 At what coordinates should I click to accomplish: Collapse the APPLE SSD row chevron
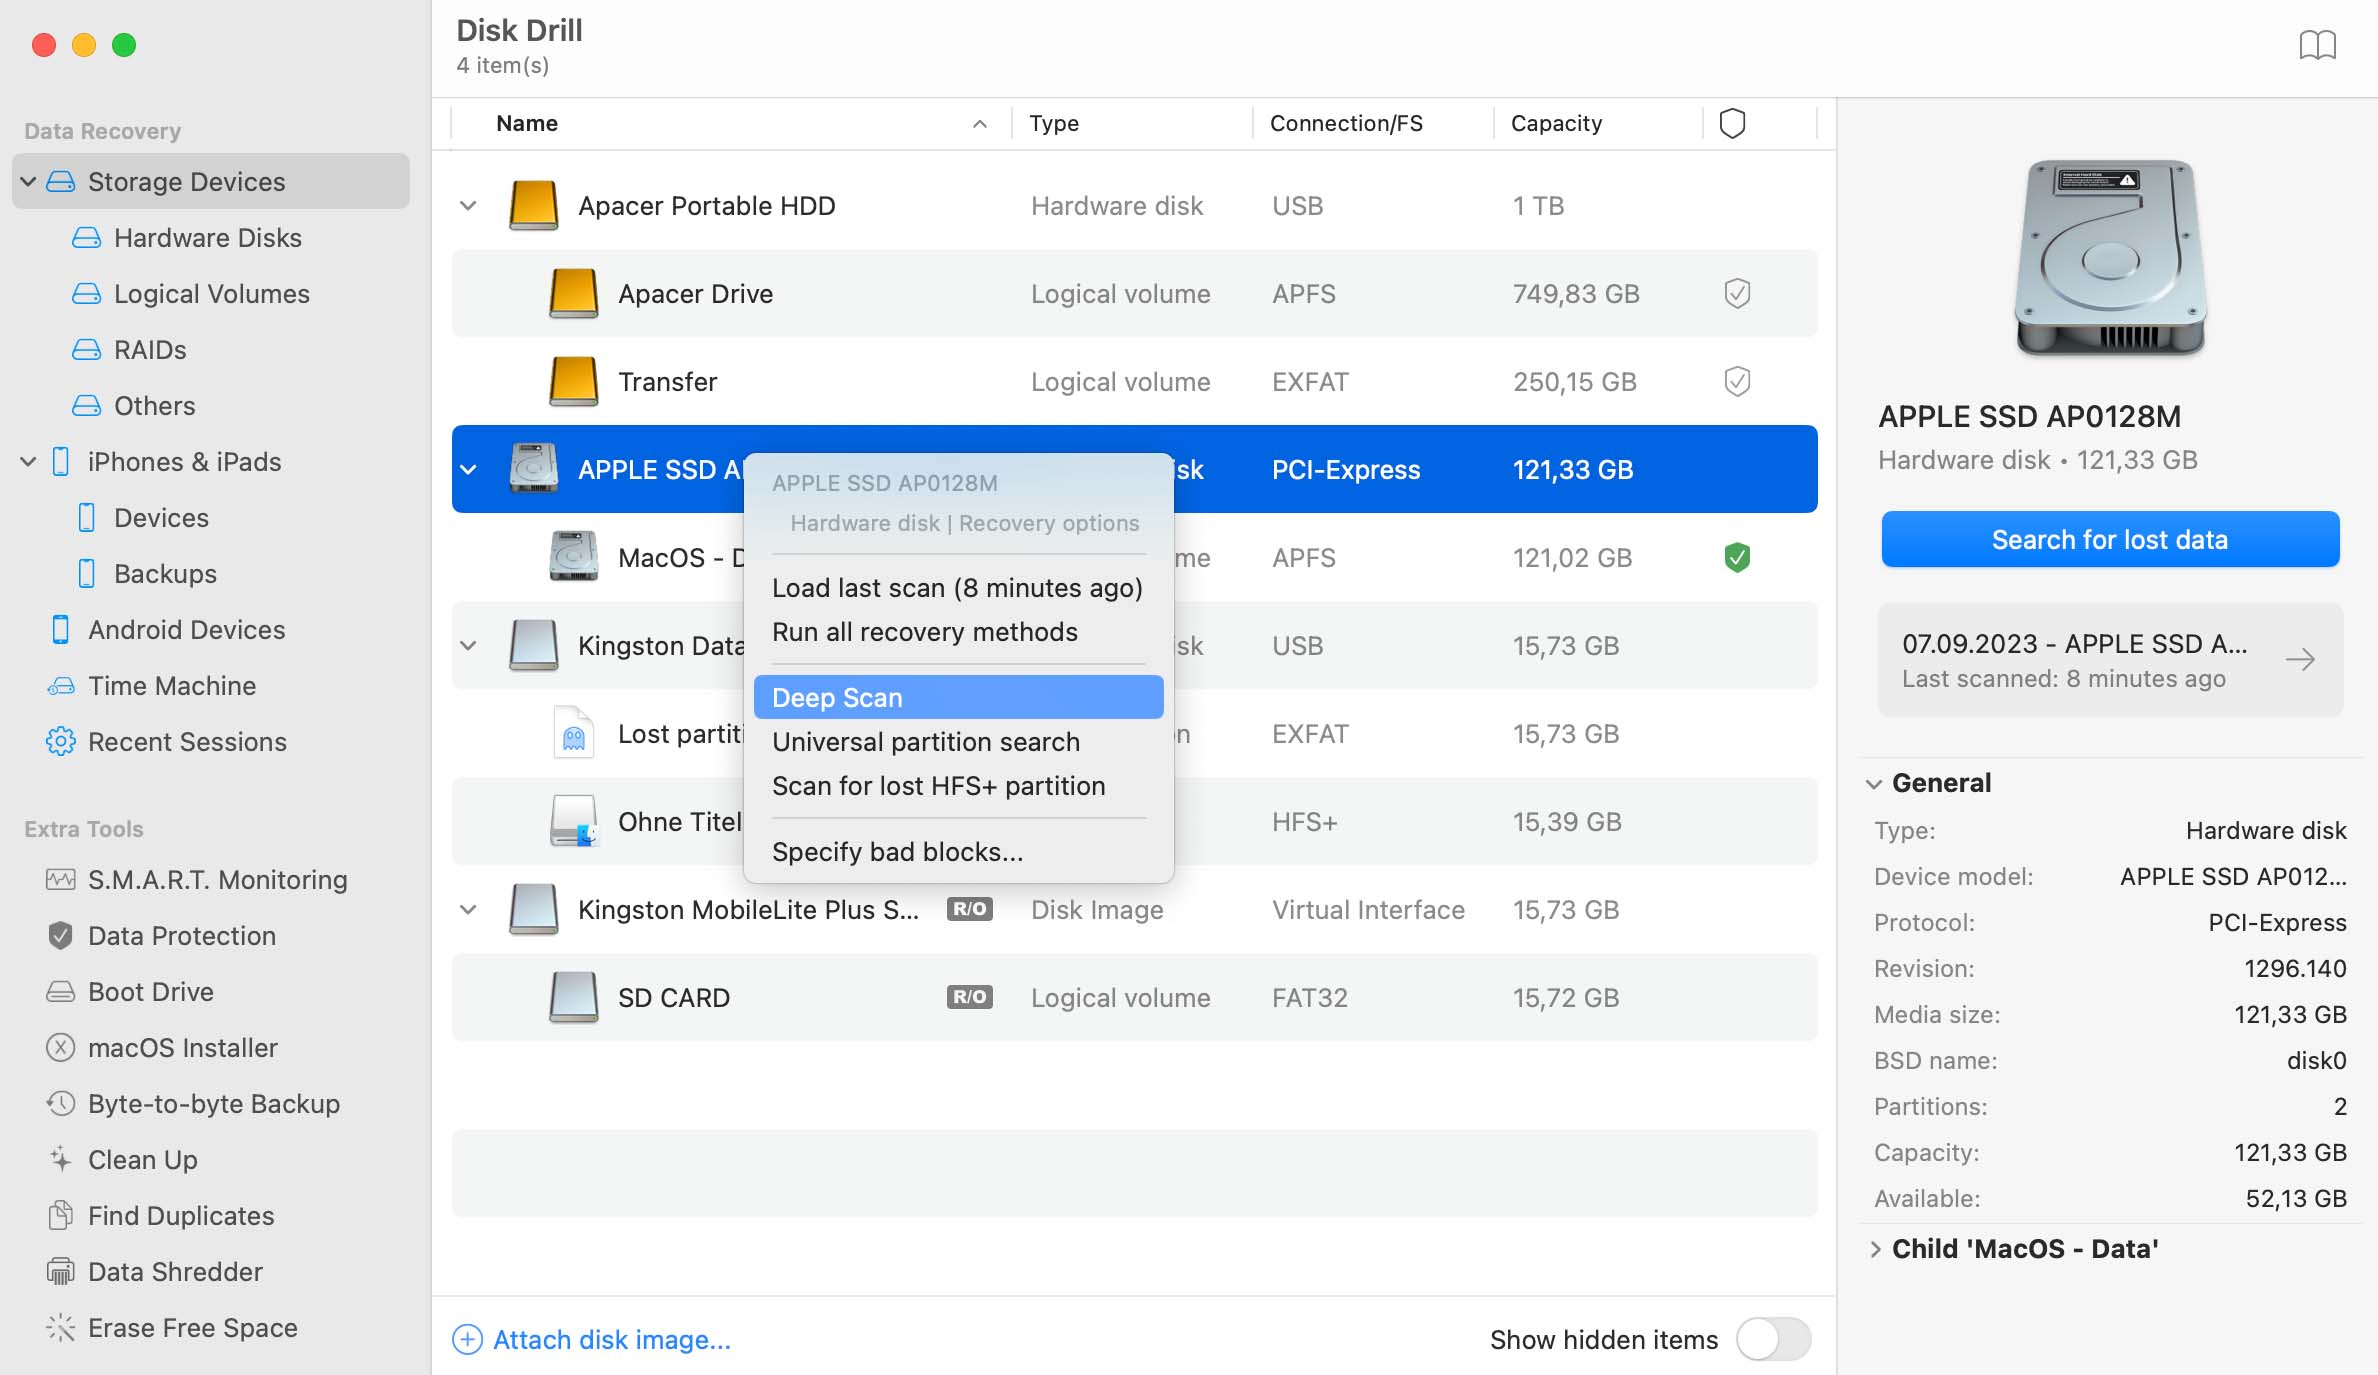tap(468, 469)
